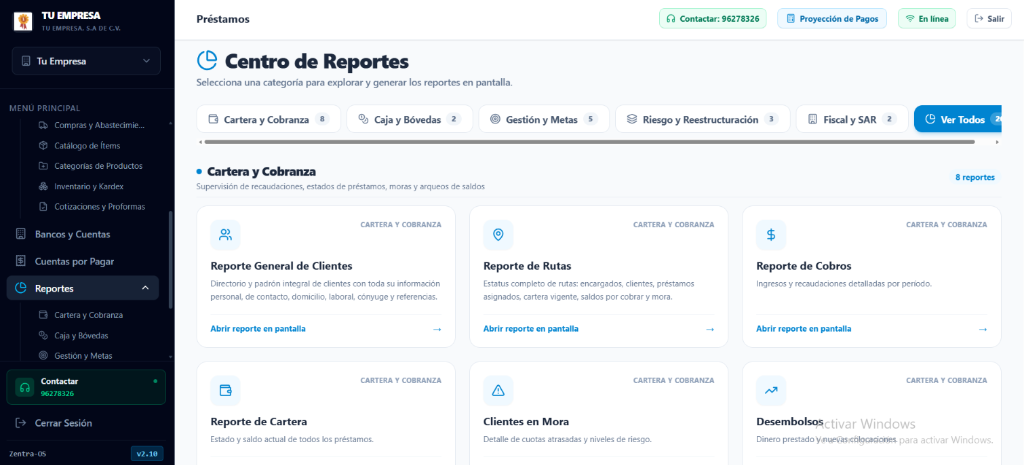Click the arrow on Reporte de Cobros card
Screen dimensions: 1024x465
pos(983,329)
